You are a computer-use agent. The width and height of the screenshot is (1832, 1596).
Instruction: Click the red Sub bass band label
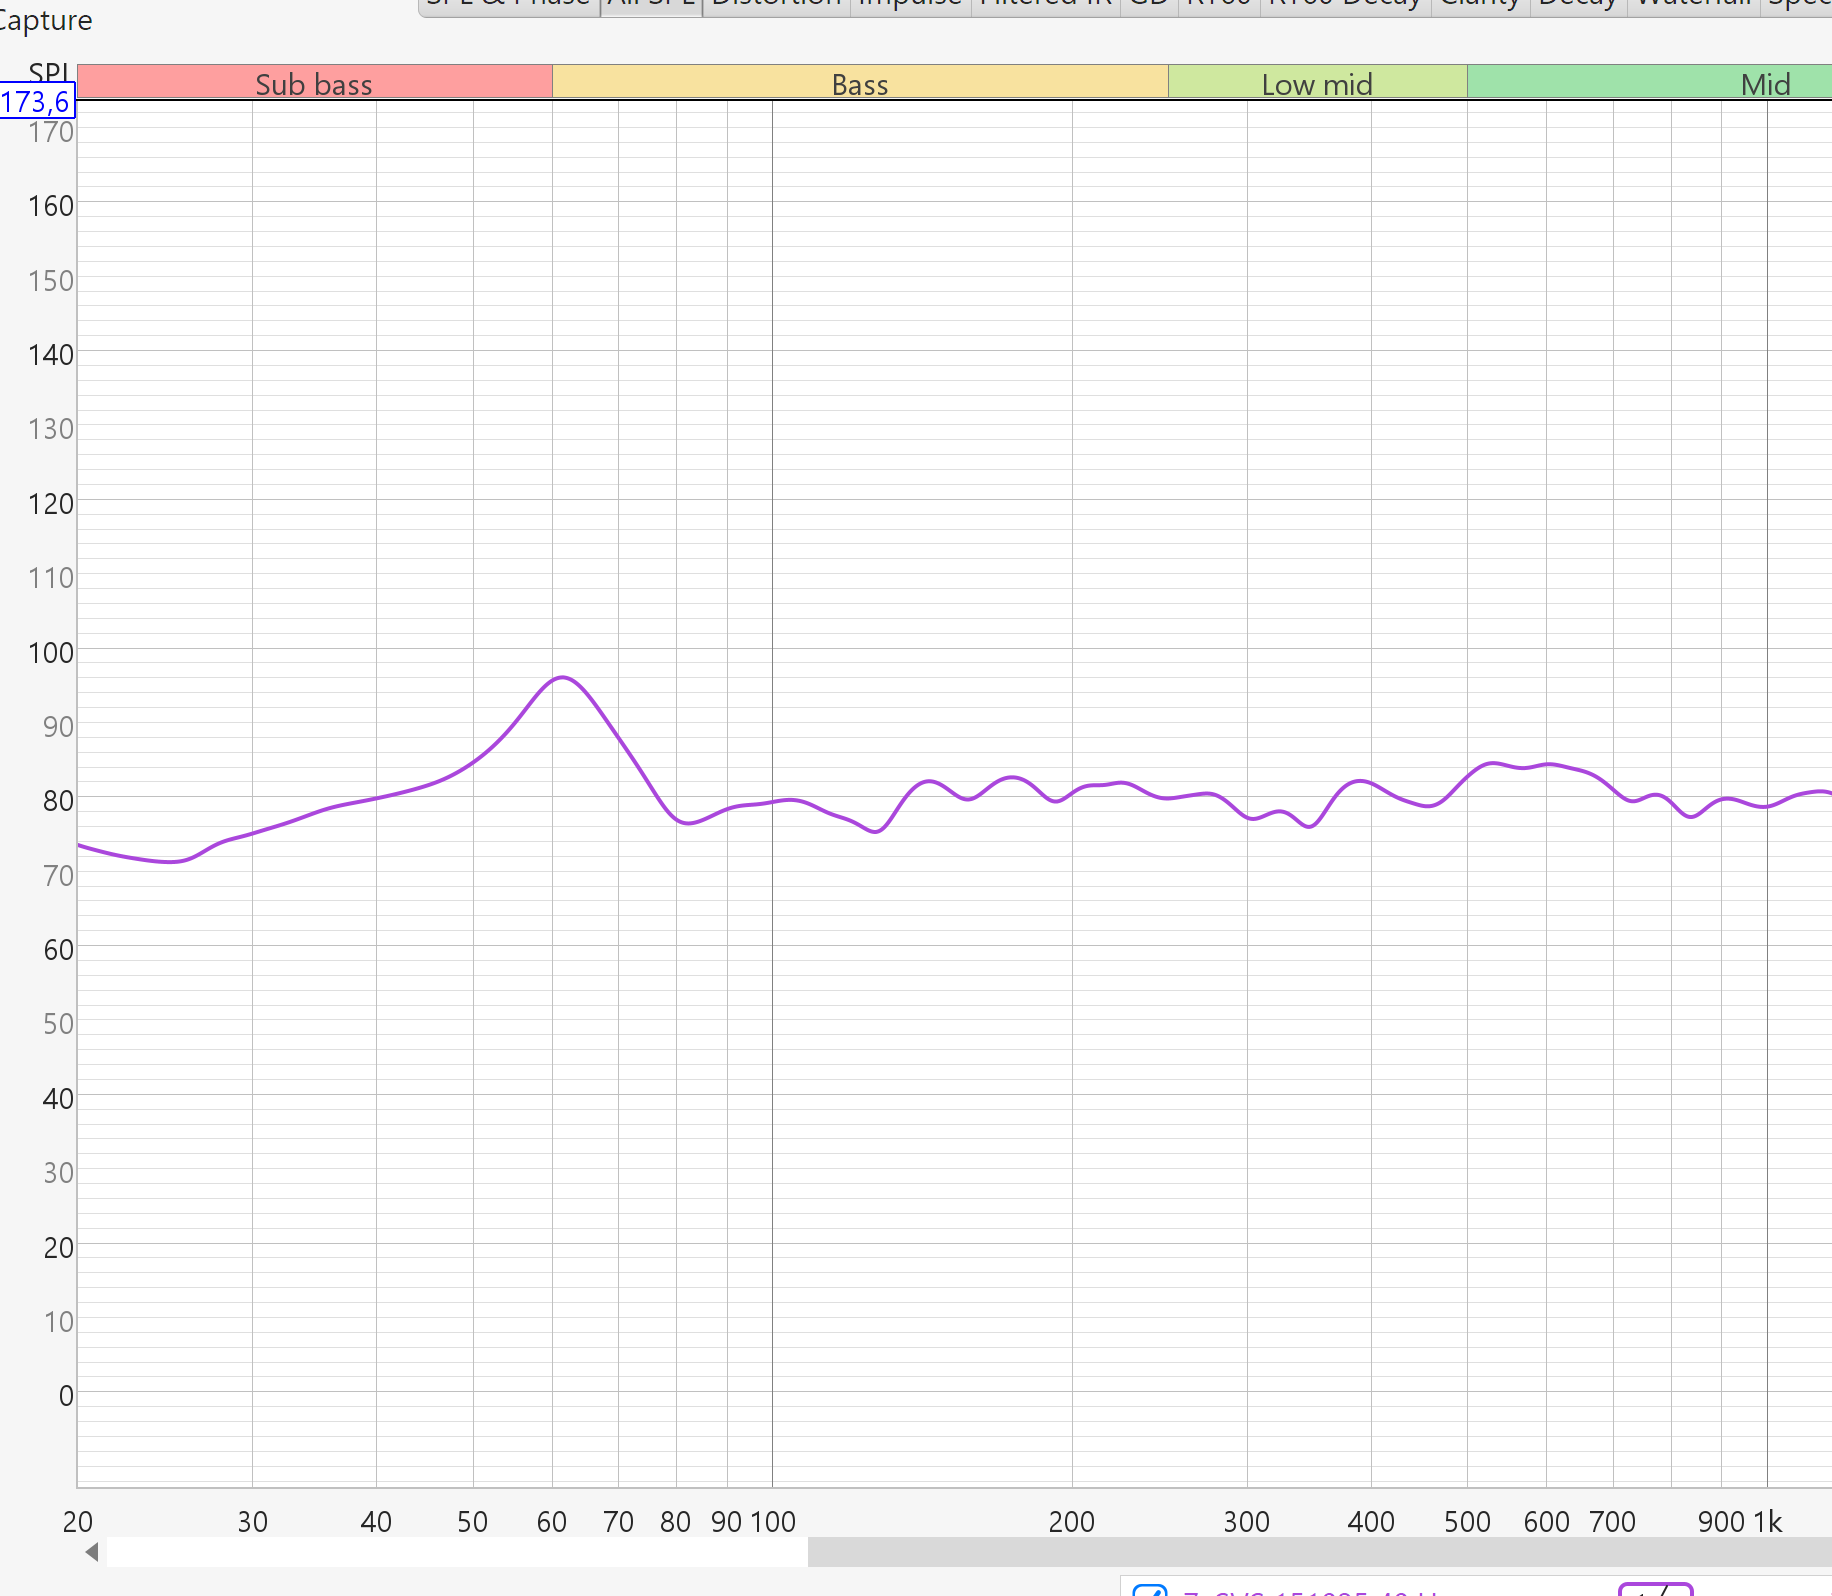tap(314, 84)
